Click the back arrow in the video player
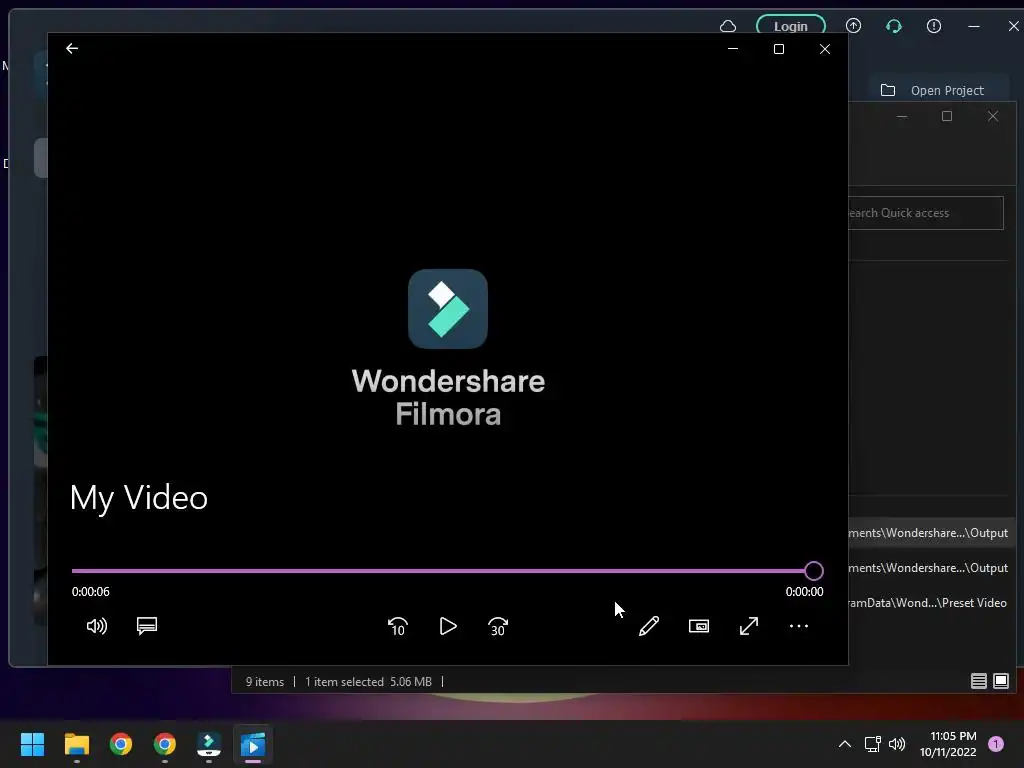 (72, 48)
